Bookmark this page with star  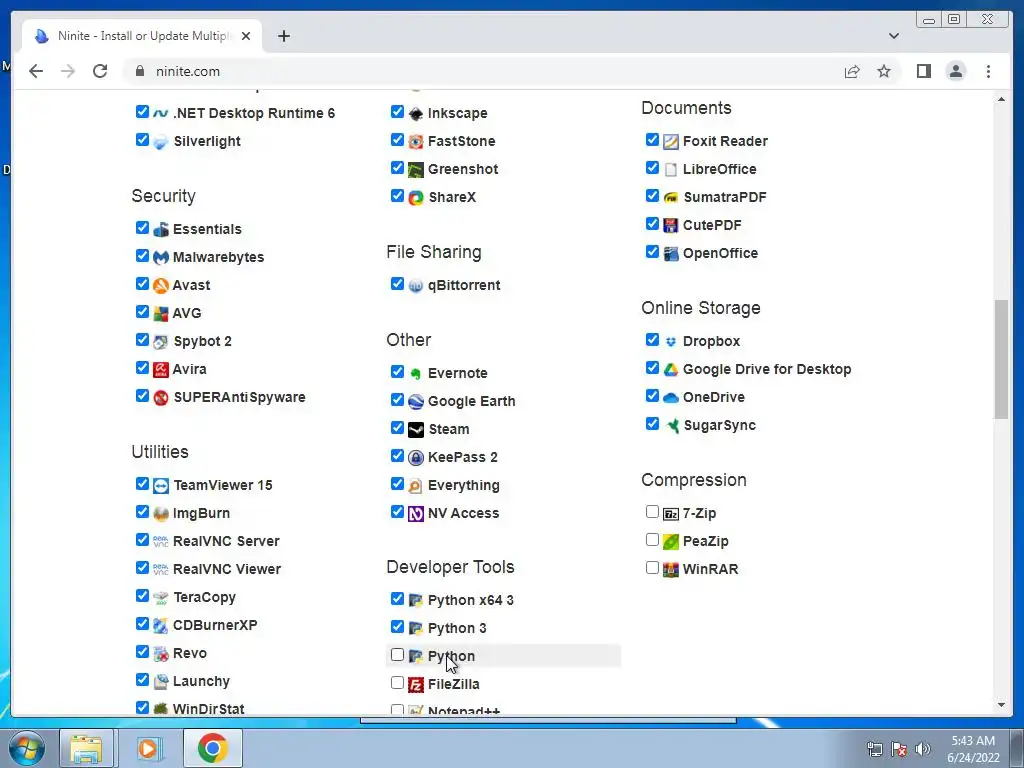(884, 71)
